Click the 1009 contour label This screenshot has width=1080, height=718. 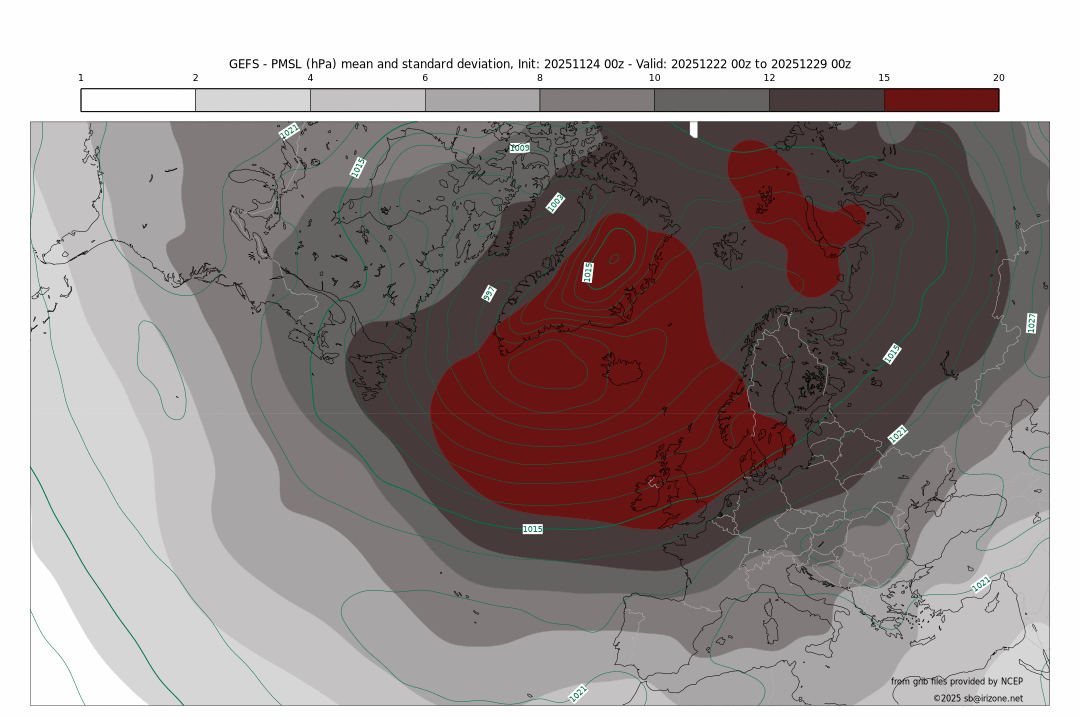(519, 148)
